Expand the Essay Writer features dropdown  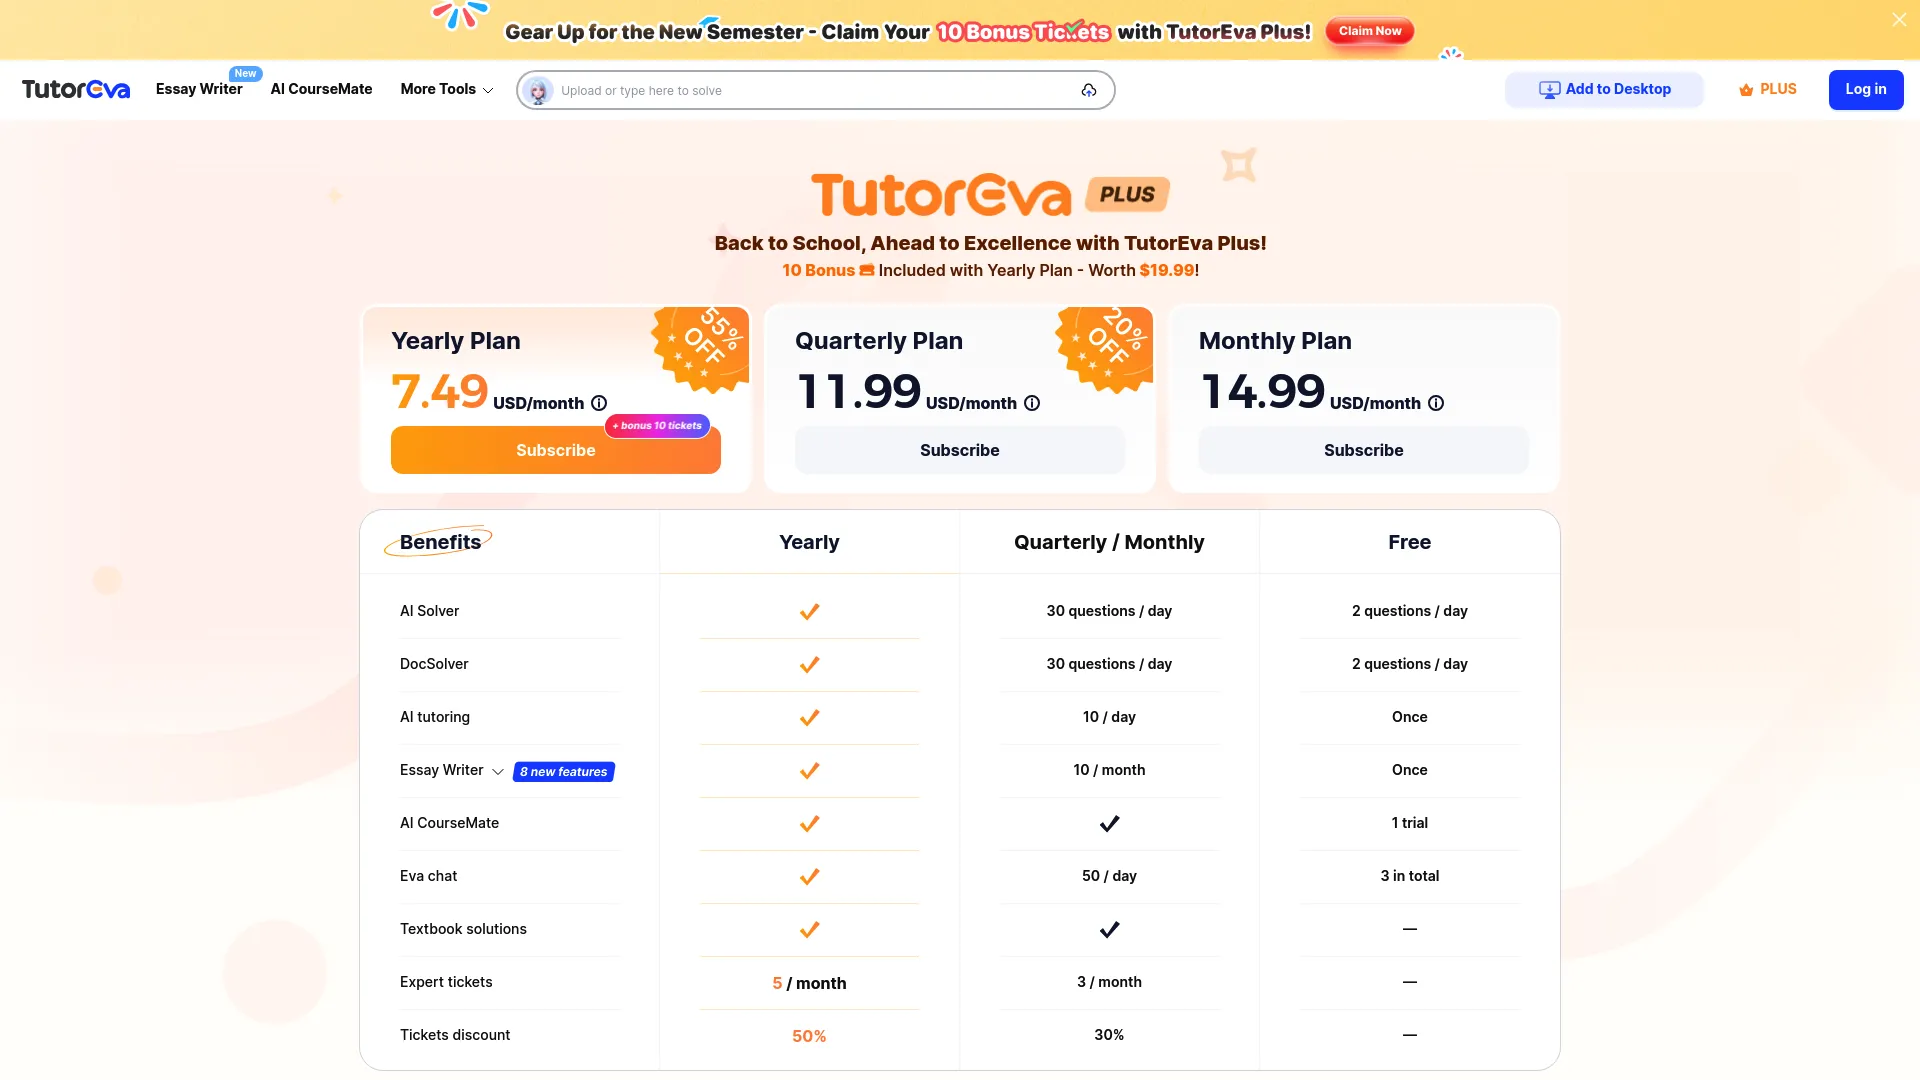[497, 771]
